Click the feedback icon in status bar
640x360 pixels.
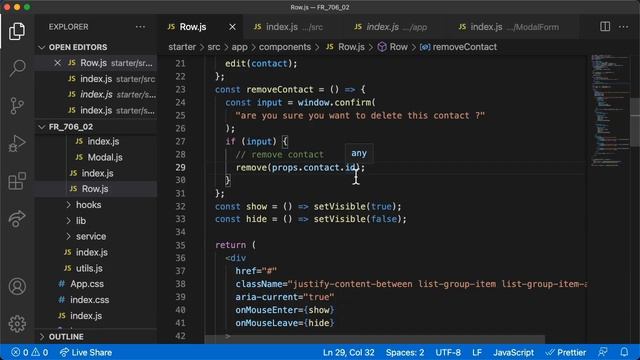pyautogui.click(x=602, y=352)
